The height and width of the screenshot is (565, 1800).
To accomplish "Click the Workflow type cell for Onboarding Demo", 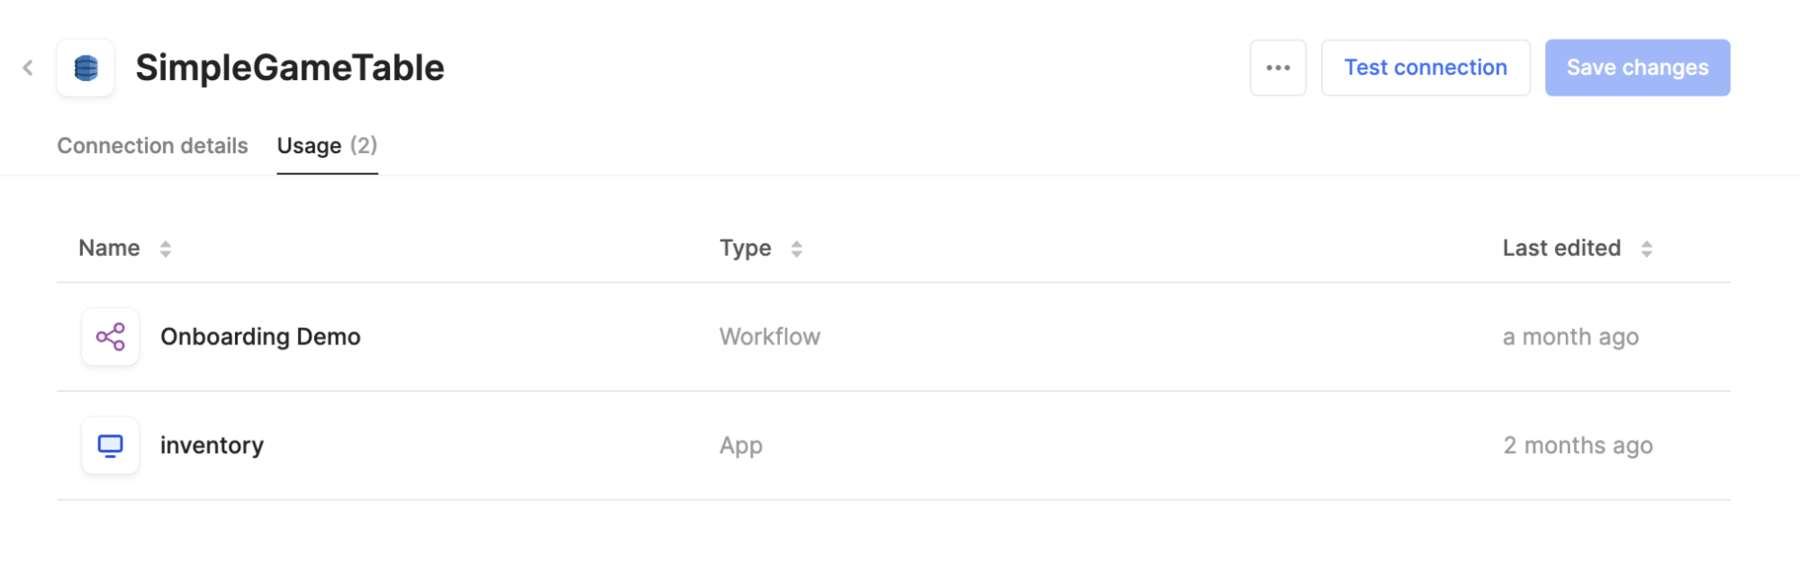I will pos(769,337).
